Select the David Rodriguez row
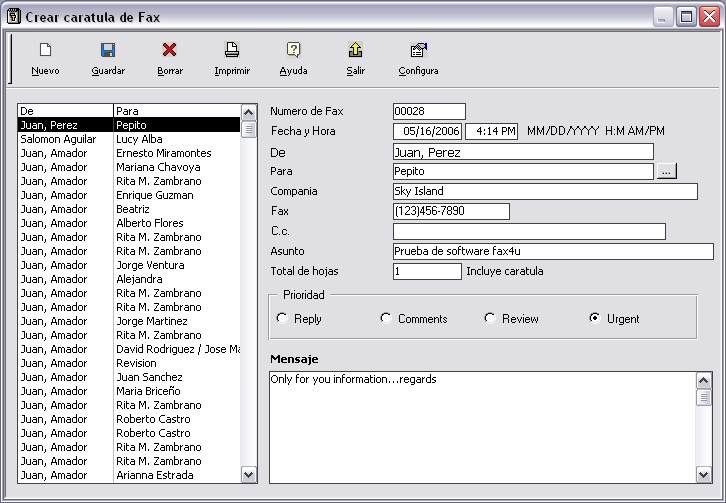Viewport: 726px width, 503px height. pyautogui.click(x=129, y=349)
